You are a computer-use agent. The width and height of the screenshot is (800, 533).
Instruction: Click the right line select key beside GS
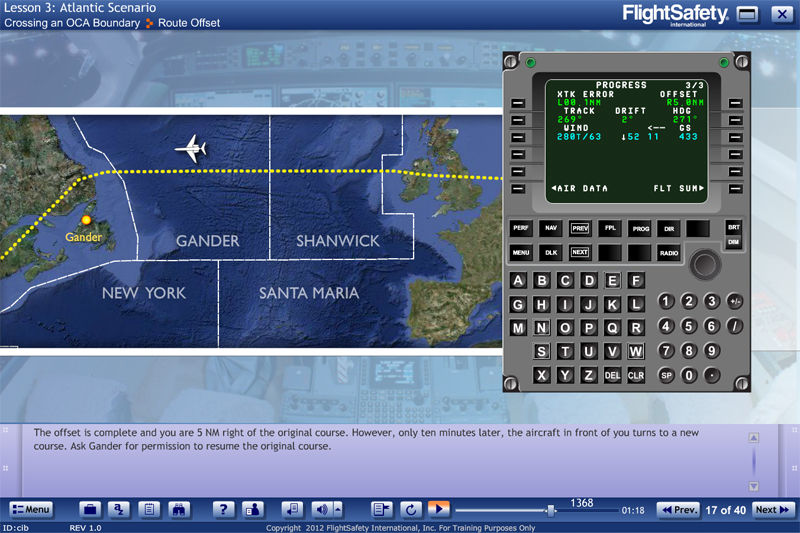tap(735, 138)
